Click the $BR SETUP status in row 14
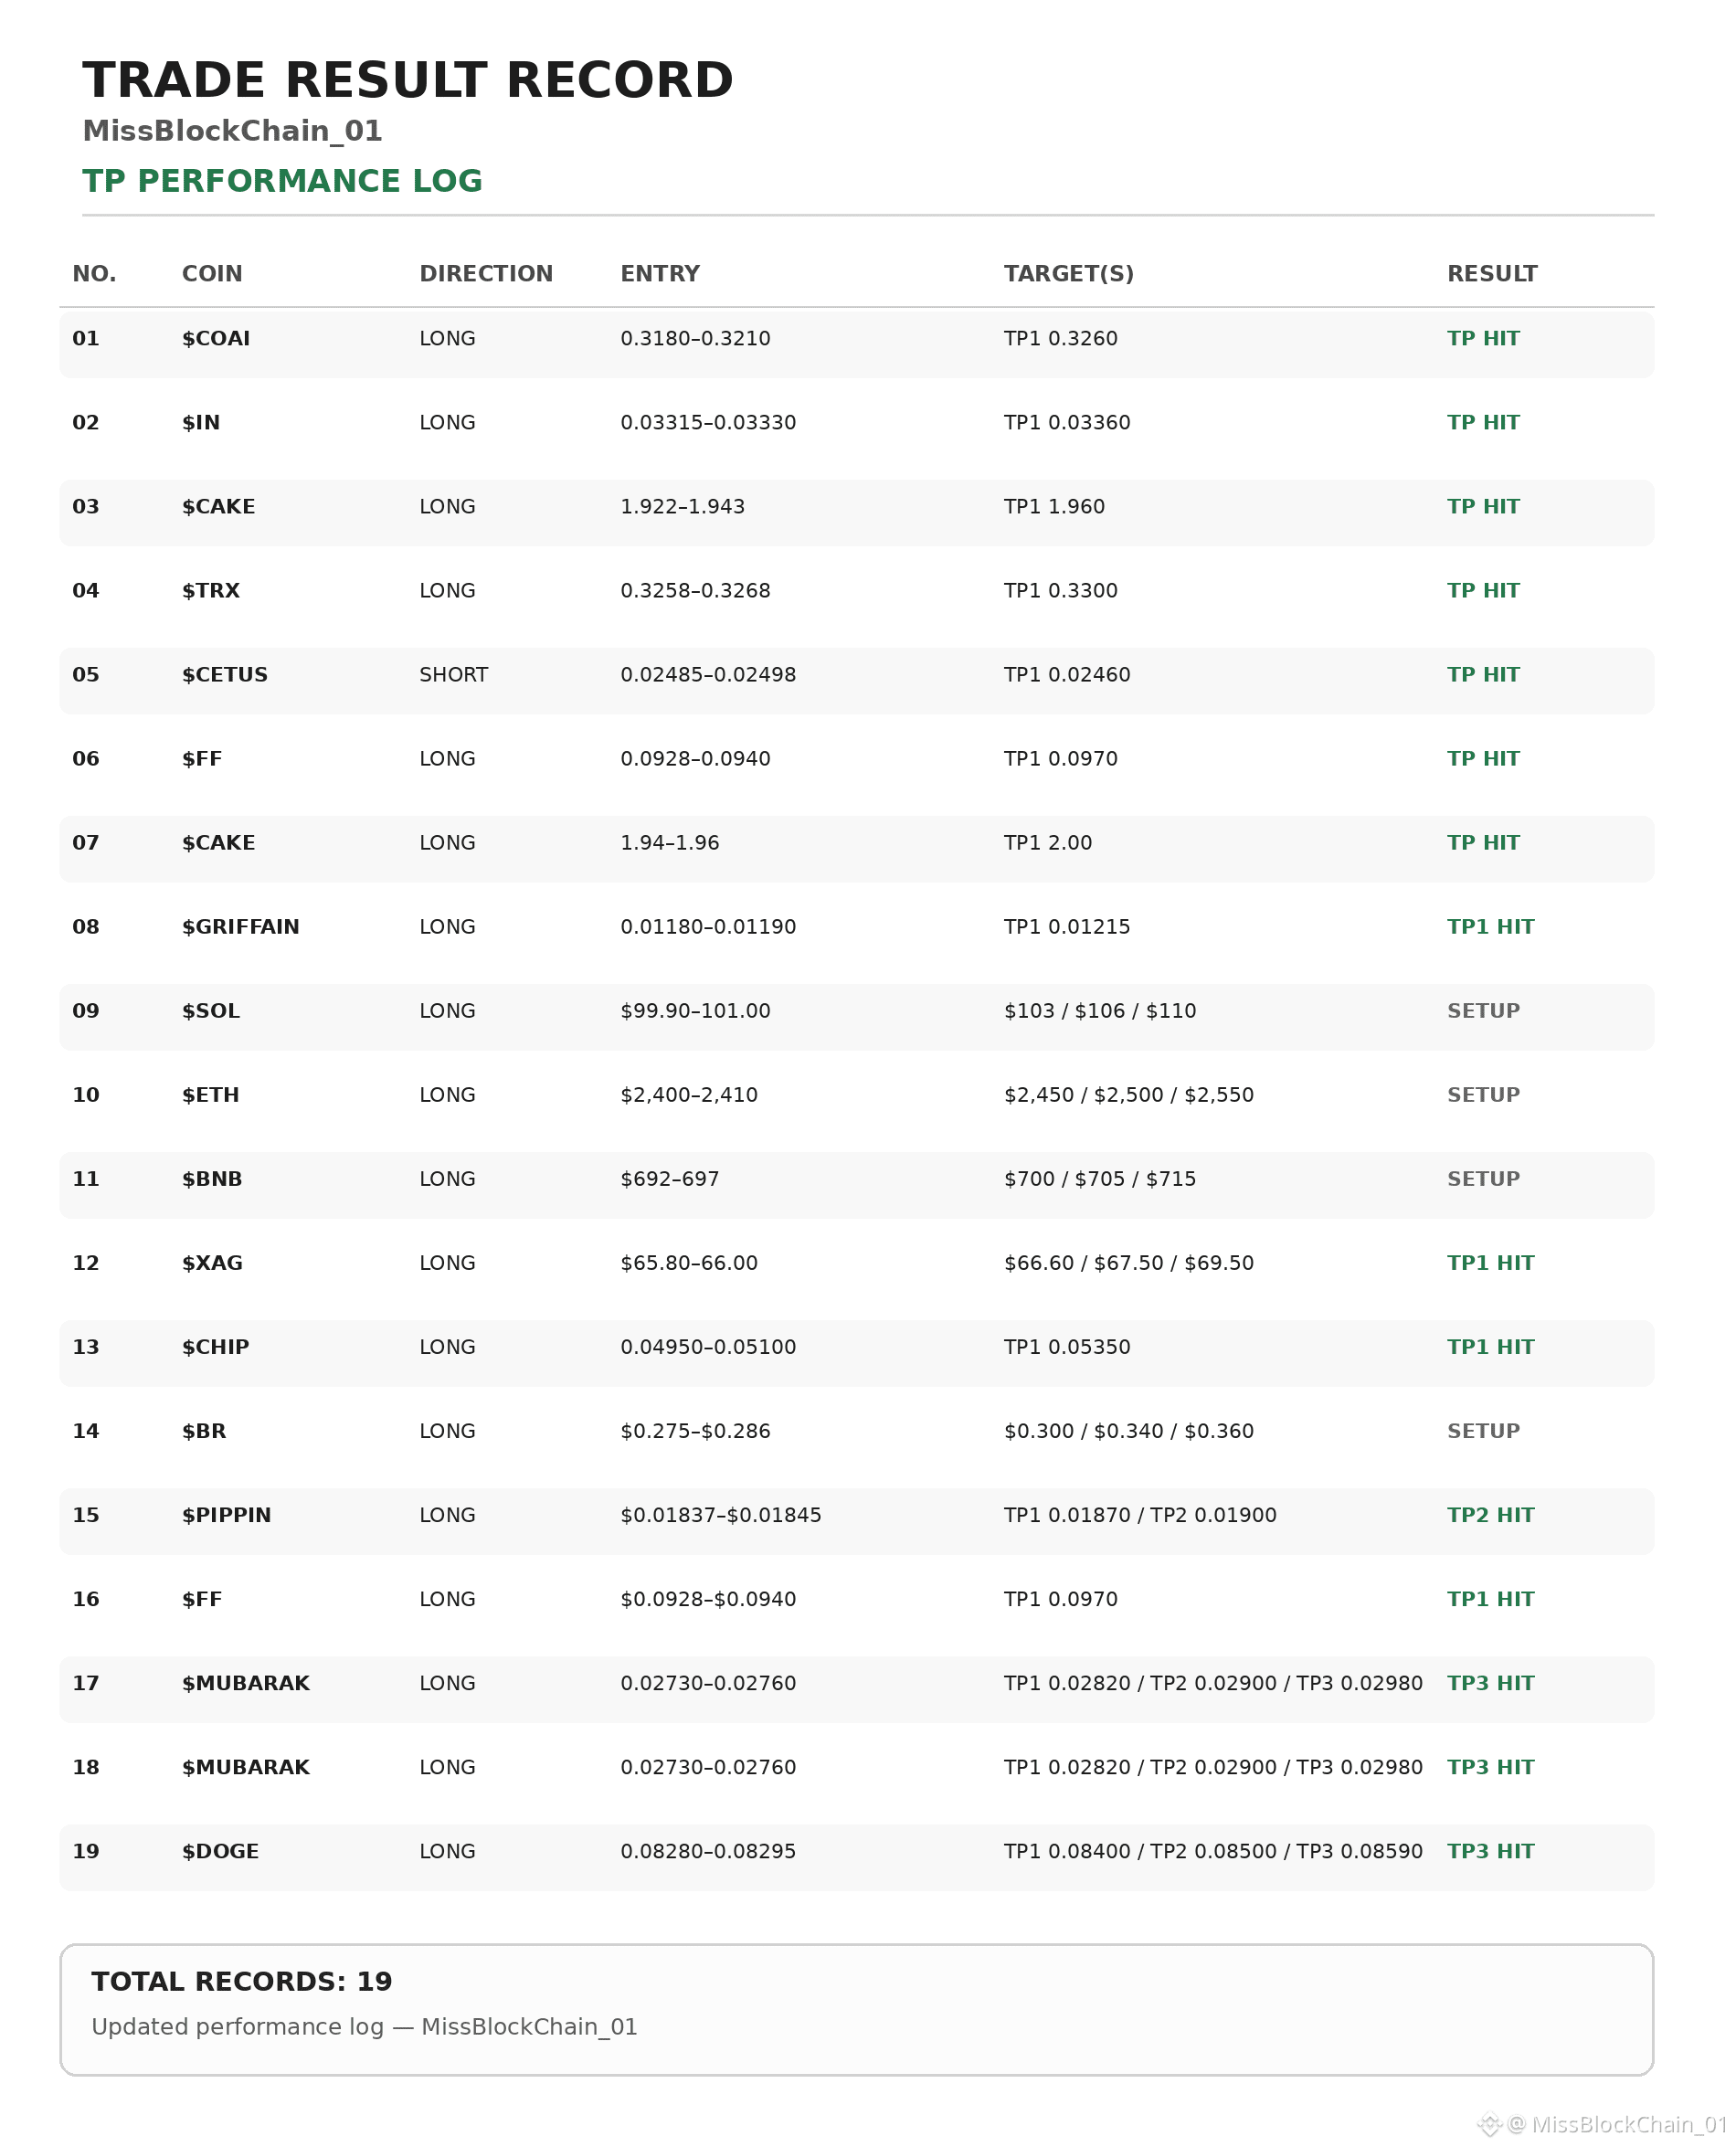This screenshot has height=2147, width=1736. click(x=1483, y=1431)
